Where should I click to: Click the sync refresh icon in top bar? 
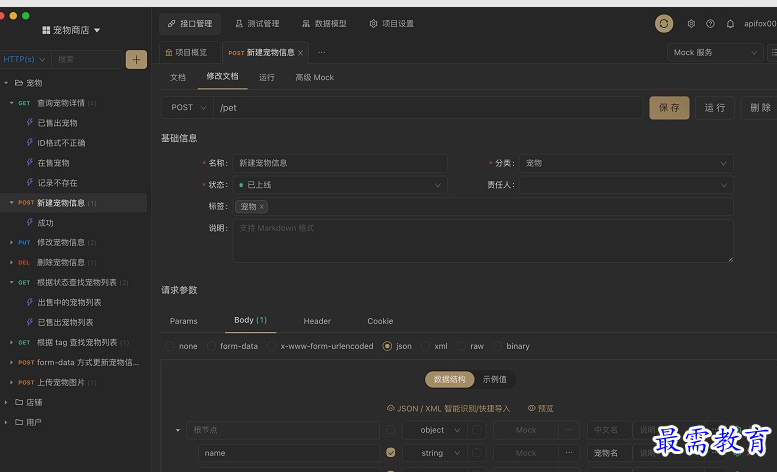pyautogui.click(x=664, y=23)
